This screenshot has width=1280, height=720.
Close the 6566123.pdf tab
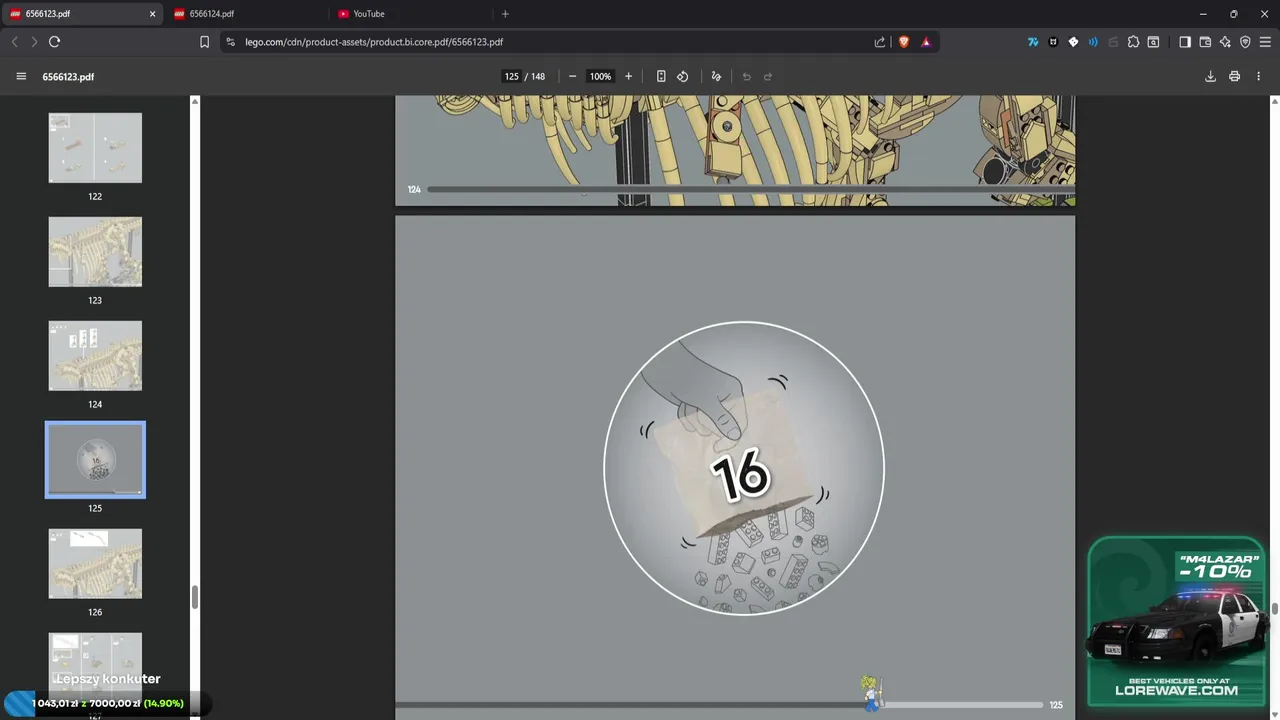click(x=153, y=14)
